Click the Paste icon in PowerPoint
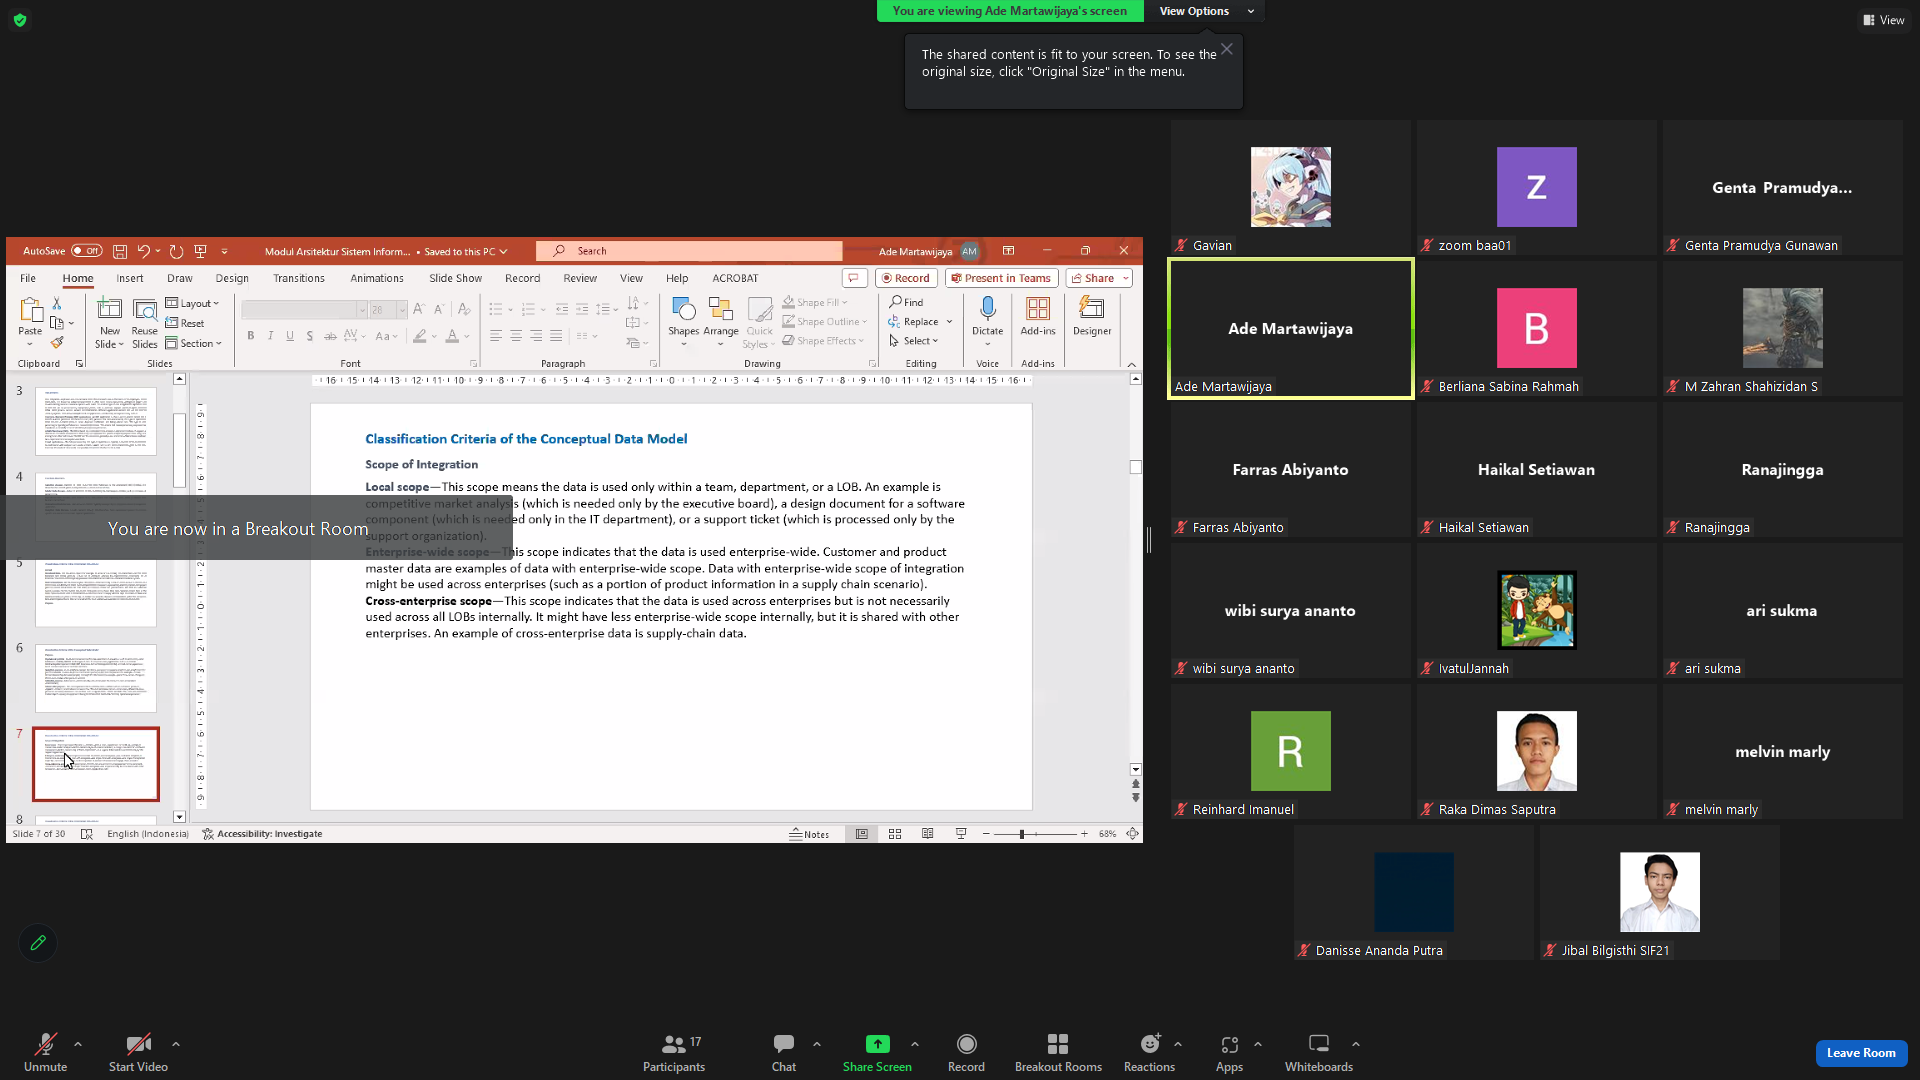This screenshot has width=1920, height=1080. tap(30, 310)
